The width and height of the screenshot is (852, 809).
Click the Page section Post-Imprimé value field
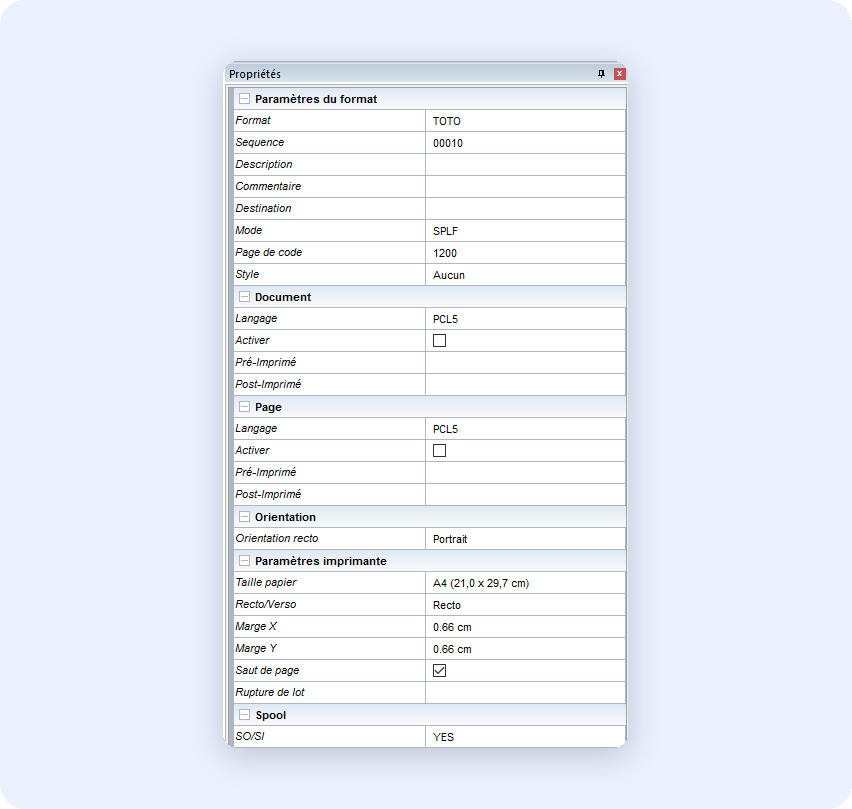click(x=525, y=494)
